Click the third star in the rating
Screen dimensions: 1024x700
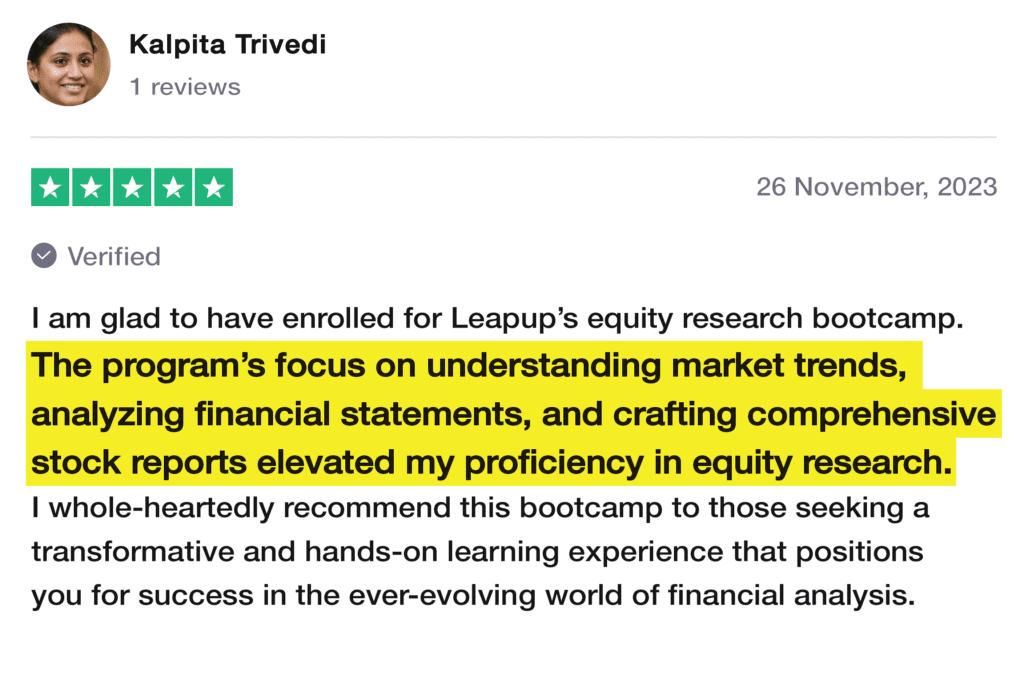coord(132,188)
